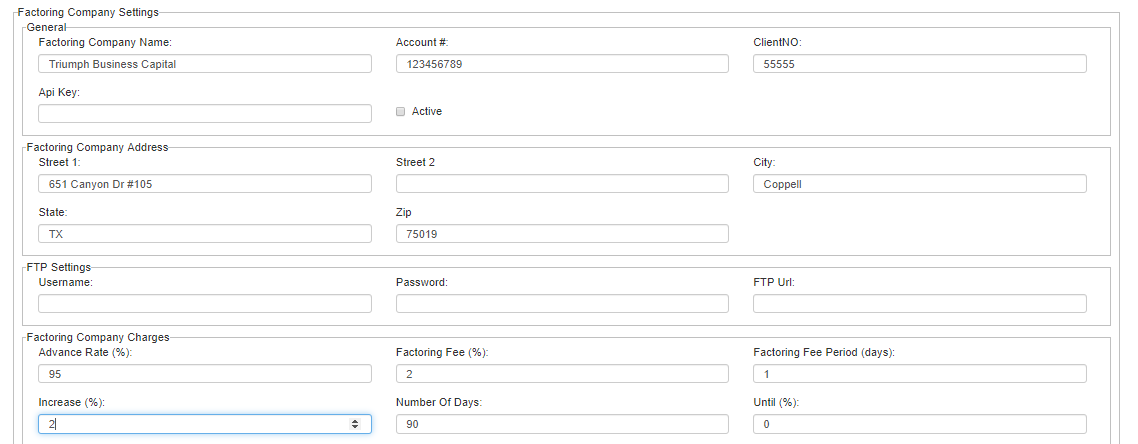Select the Number Of Days field

[x=562, y=424]
